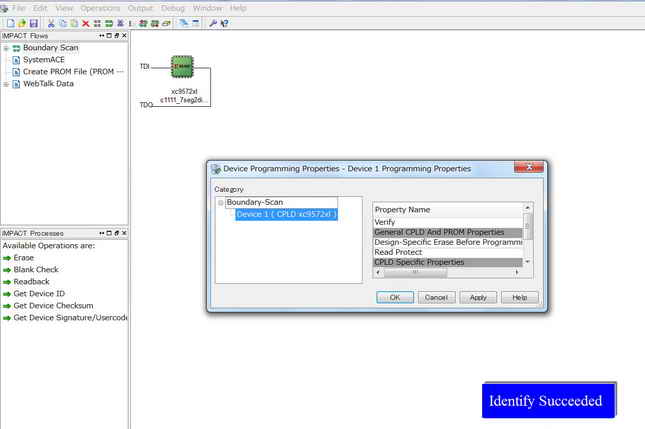Click the Identify Succeeded status banner
This screenshot has height=429, width=645.
549,400
